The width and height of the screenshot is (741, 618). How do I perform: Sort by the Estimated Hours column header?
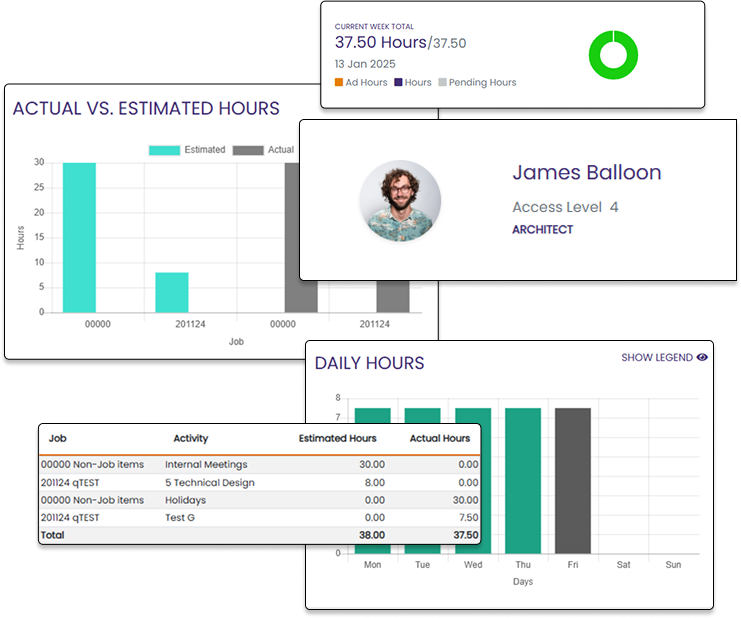pyautogui.click(x=337, y=438)
